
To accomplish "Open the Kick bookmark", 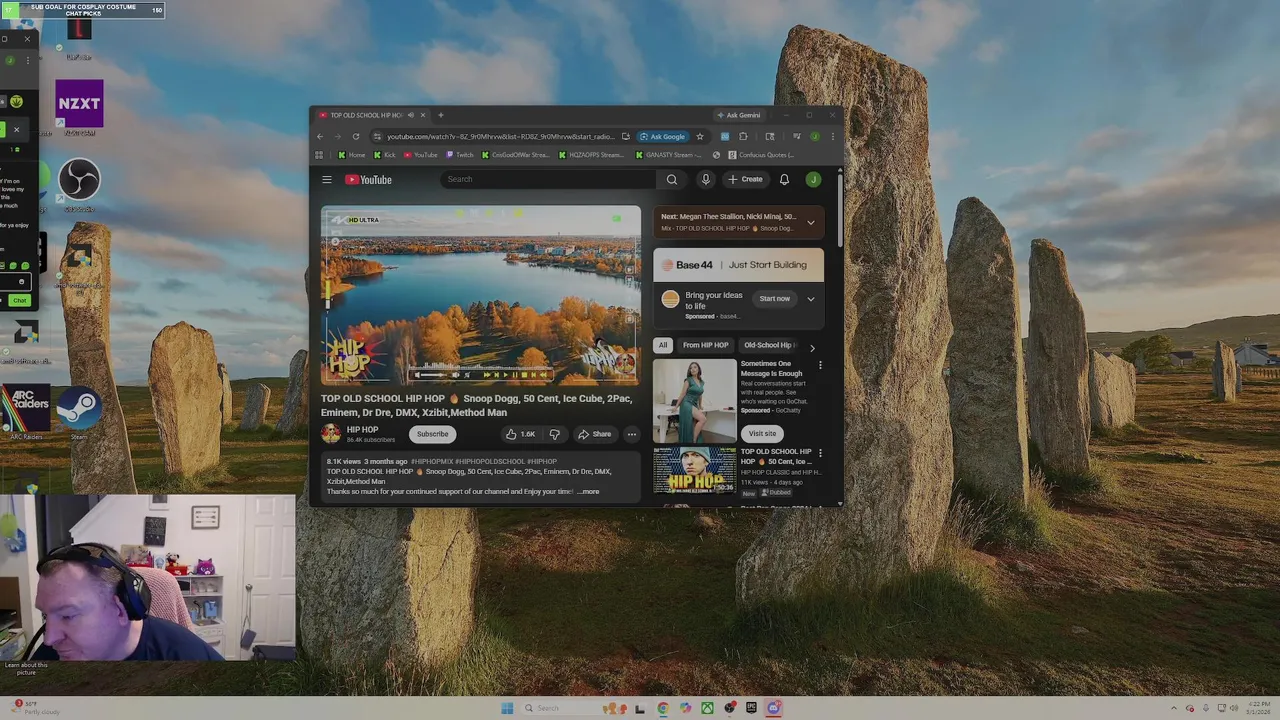I will pyautogui.click(x=385, y=155).
